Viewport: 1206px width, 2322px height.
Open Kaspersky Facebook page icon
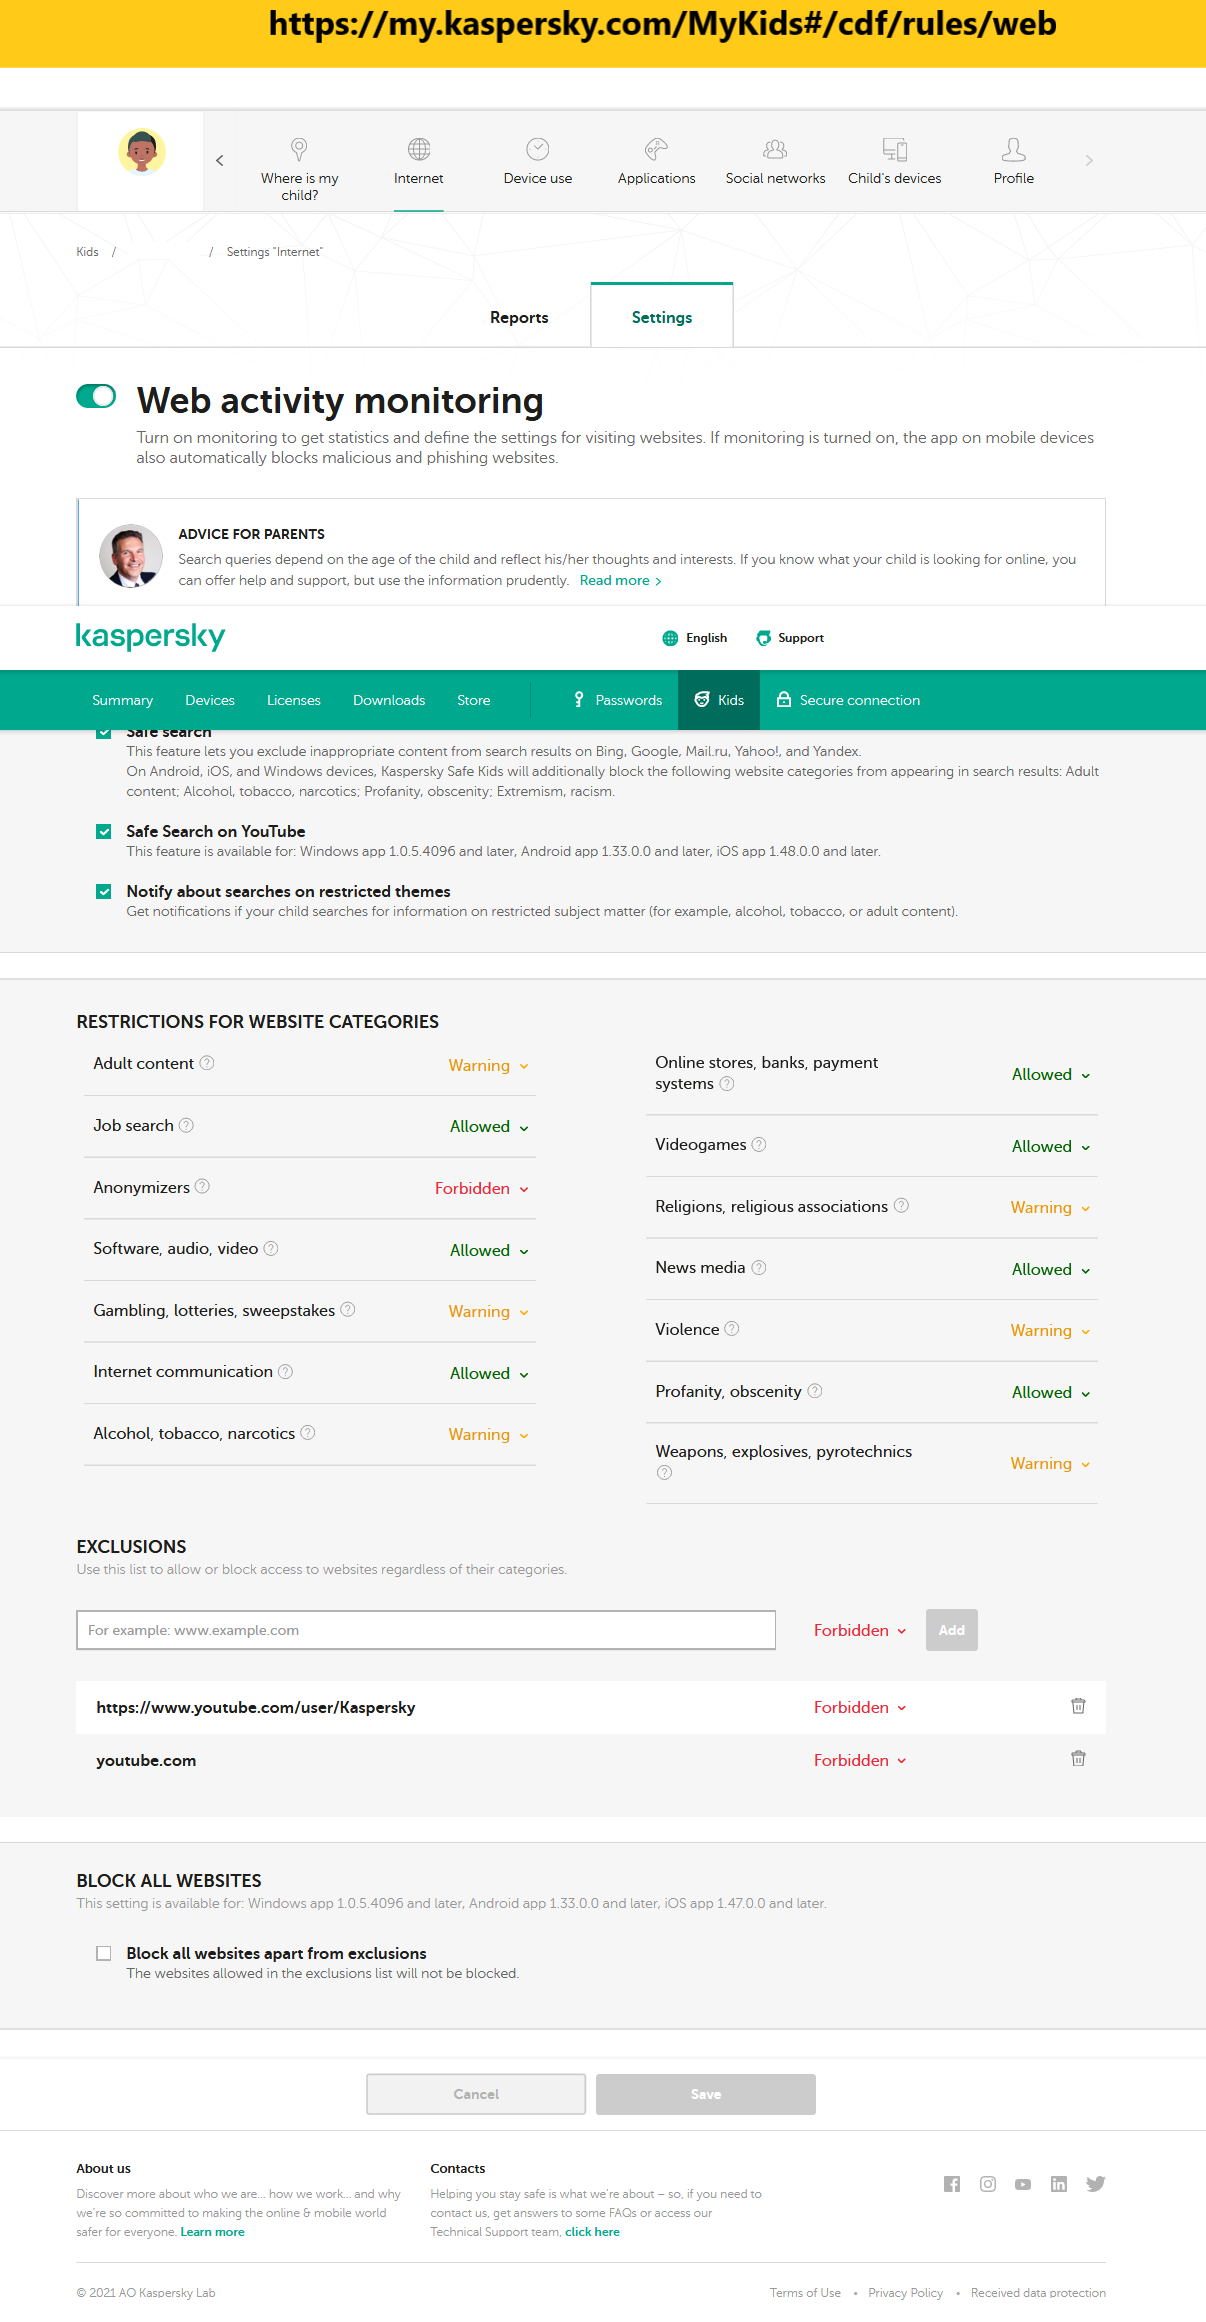952,2184
